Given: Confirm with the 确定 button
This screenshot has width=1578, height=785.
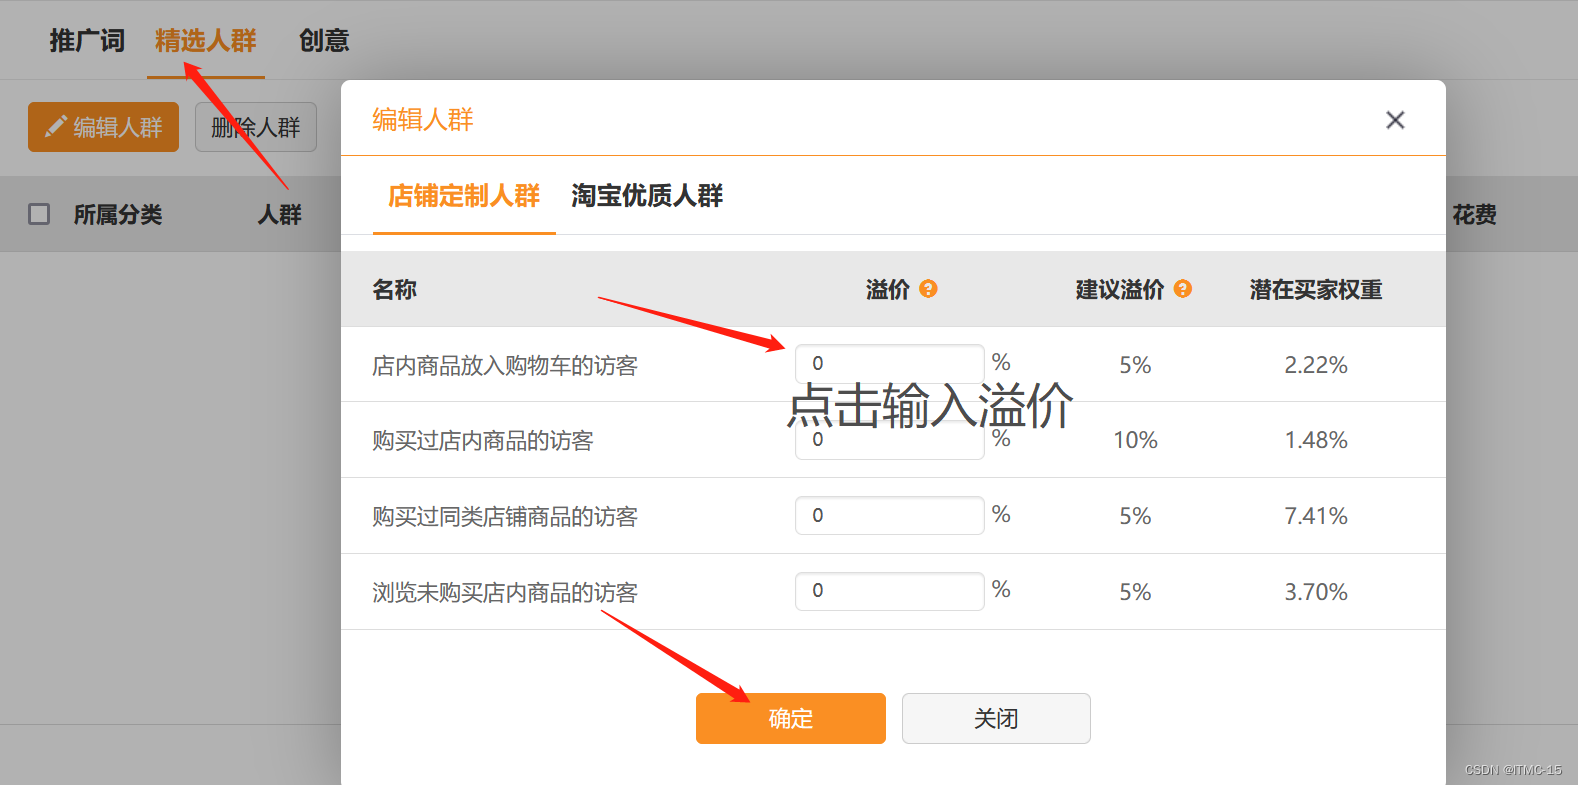Looking at the screenshot, I should [791, 718].
